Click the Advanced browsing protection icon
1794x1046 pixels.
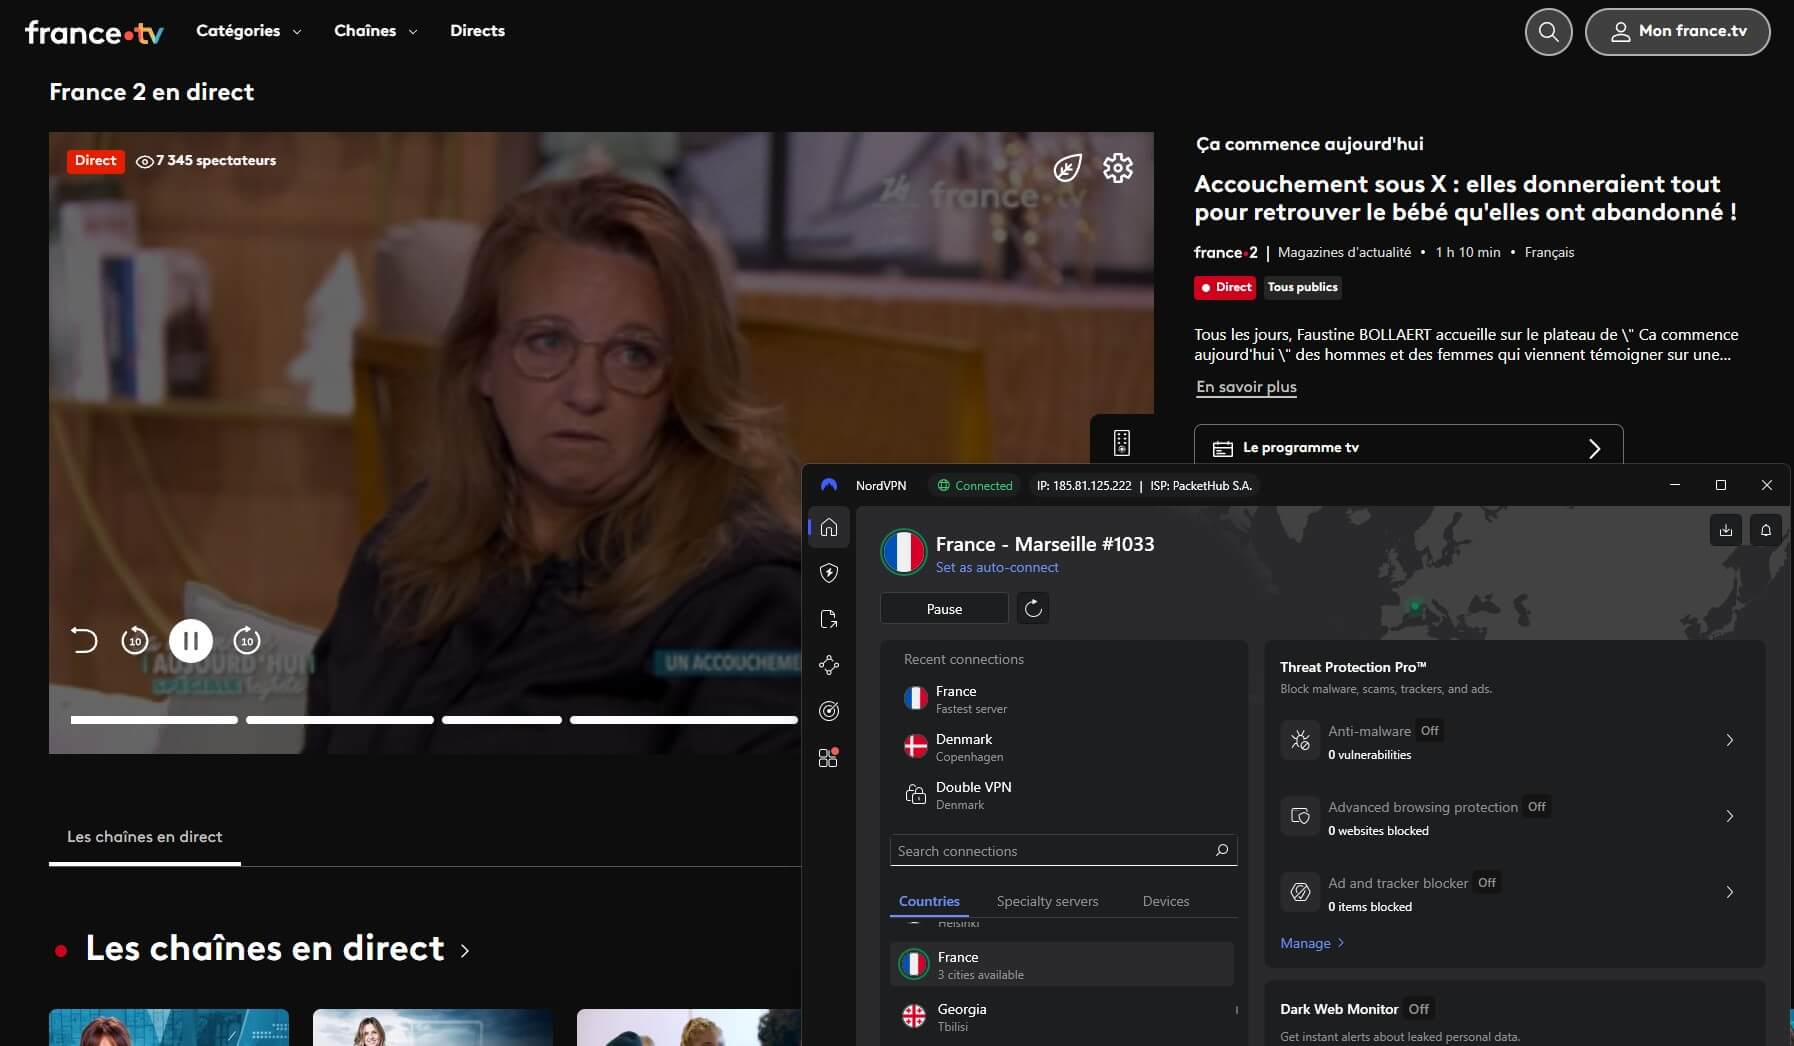click(x=1300, y=817)
